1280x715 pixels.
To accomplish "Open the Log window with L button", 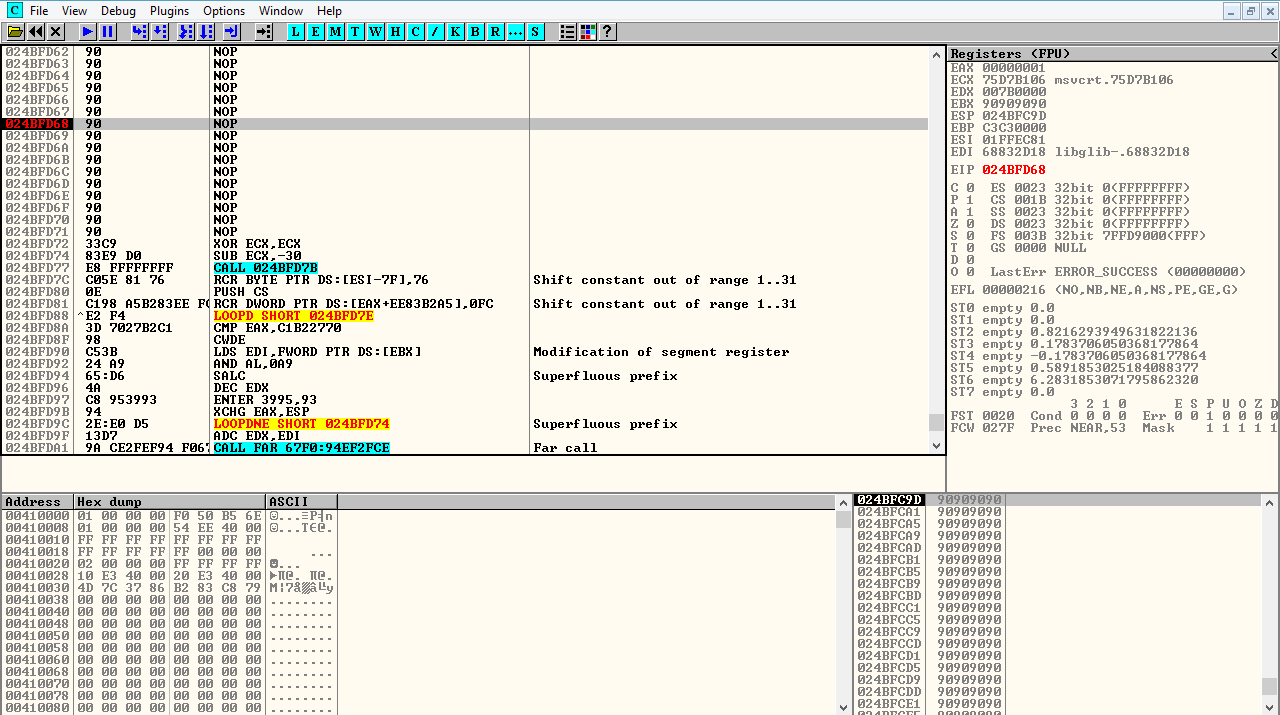I will [296, 32].
